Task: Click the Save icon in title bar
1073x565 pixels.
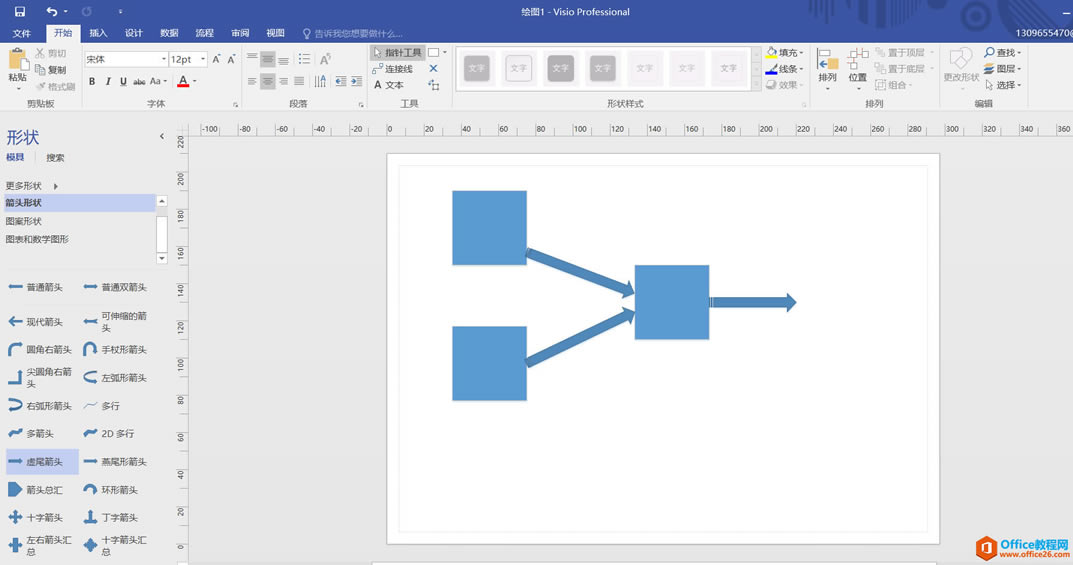Action: click(19, 12)
